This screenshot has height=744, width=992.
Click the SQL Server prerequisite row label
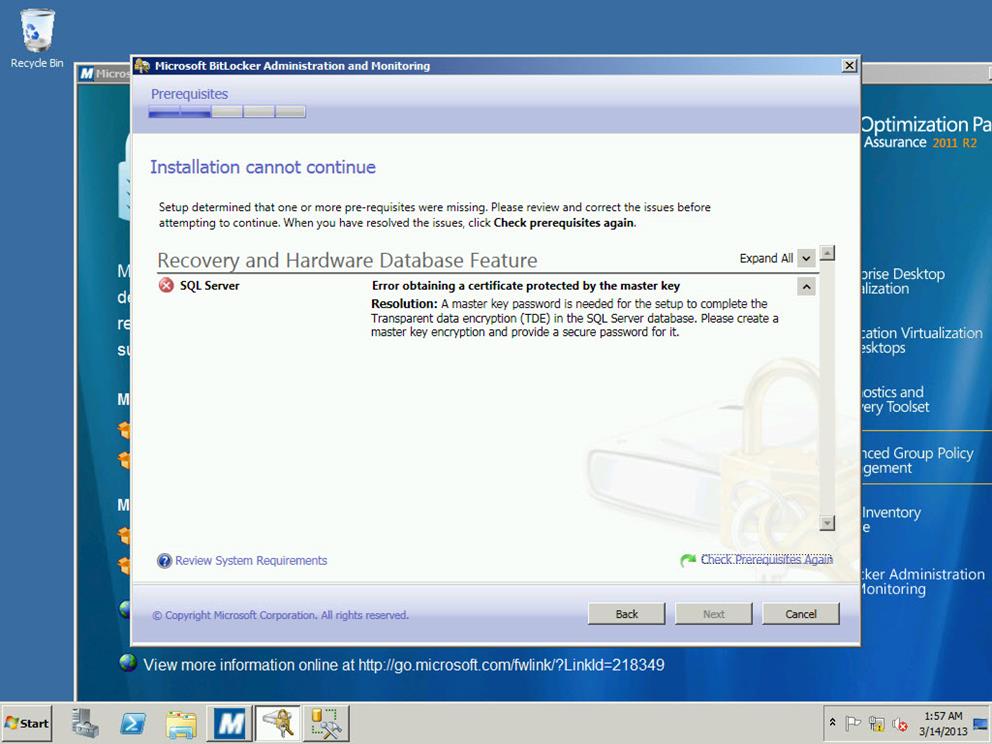coord(209,285)
